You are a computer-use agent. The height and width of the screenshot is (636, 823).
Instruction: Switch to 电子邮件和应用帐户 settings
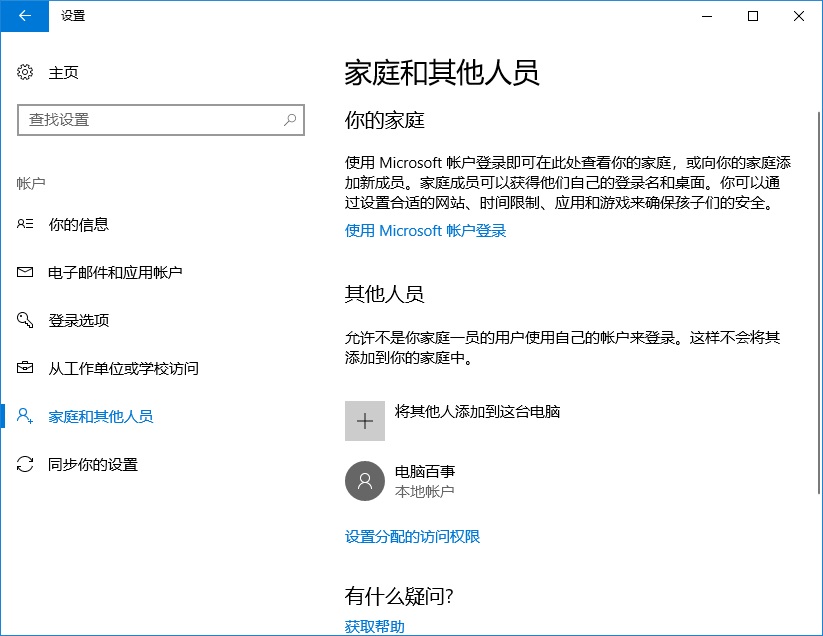pos(116,271)
